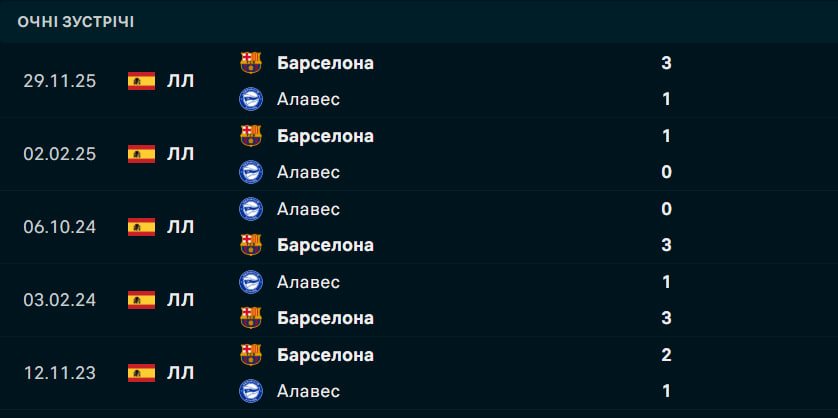Open Алавес team in 03.02.24 match
The image size is (838, 418).
[x=308, y=282]
